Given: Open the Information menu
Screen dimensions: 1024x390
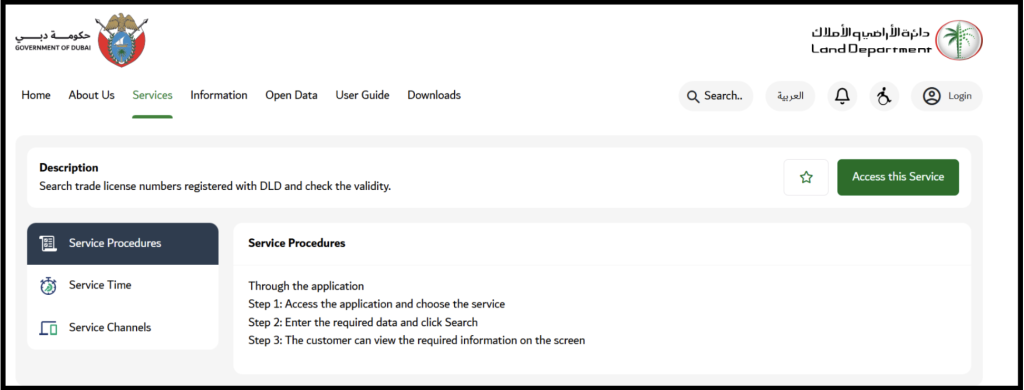Looking at the screenshot, I should point(219,95).
